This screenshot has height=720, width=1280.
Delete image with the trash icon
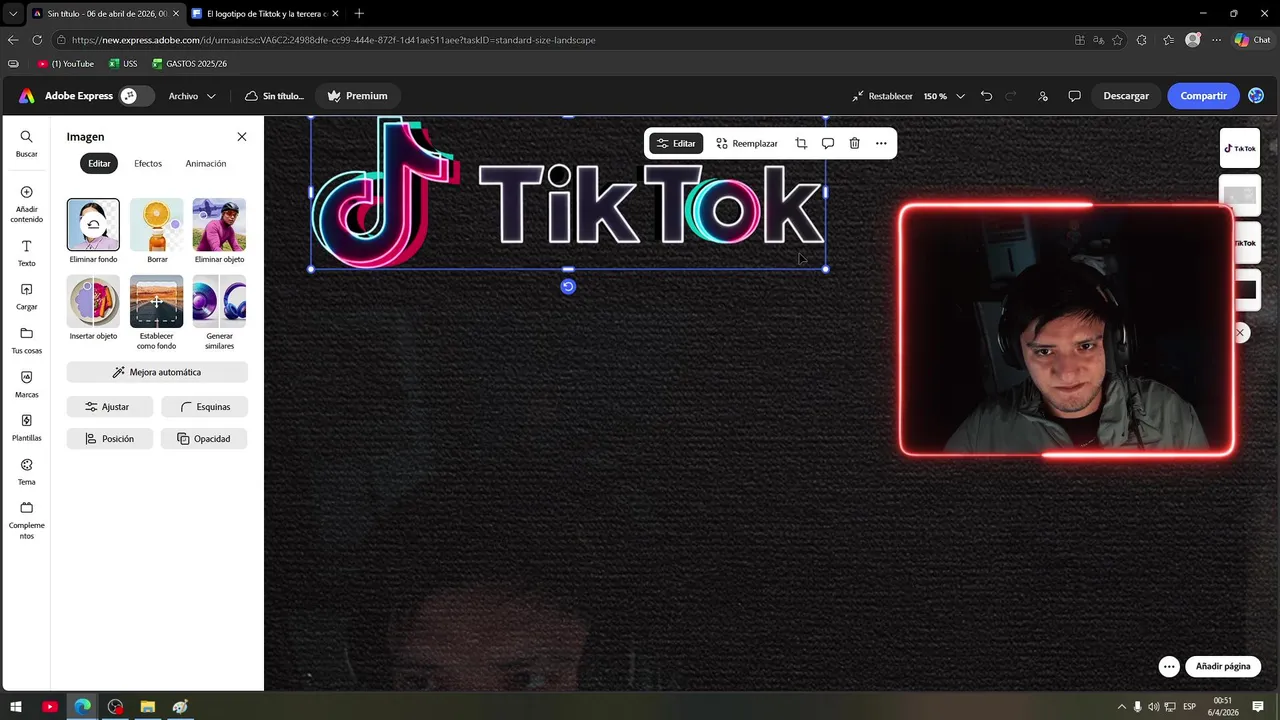(x=854, y=143)
